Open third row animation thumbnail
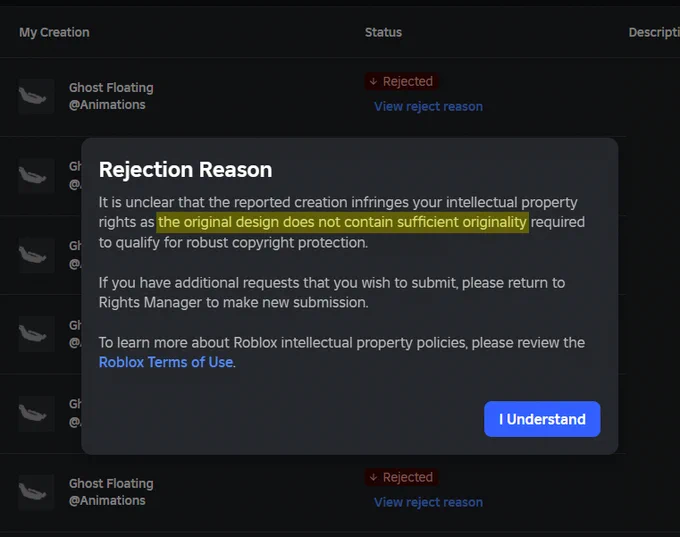Screen dimensions: 680x537 [x=36, y=255]
